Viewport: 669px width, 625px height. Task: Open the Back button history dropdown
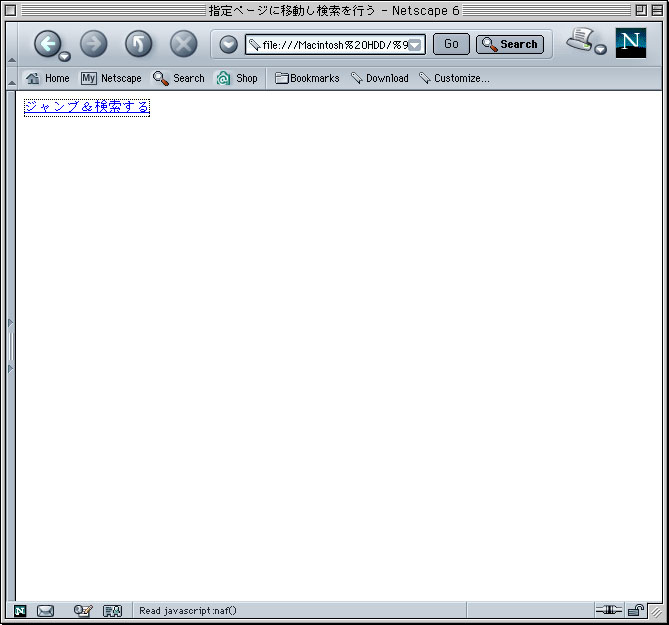point(64,56)
